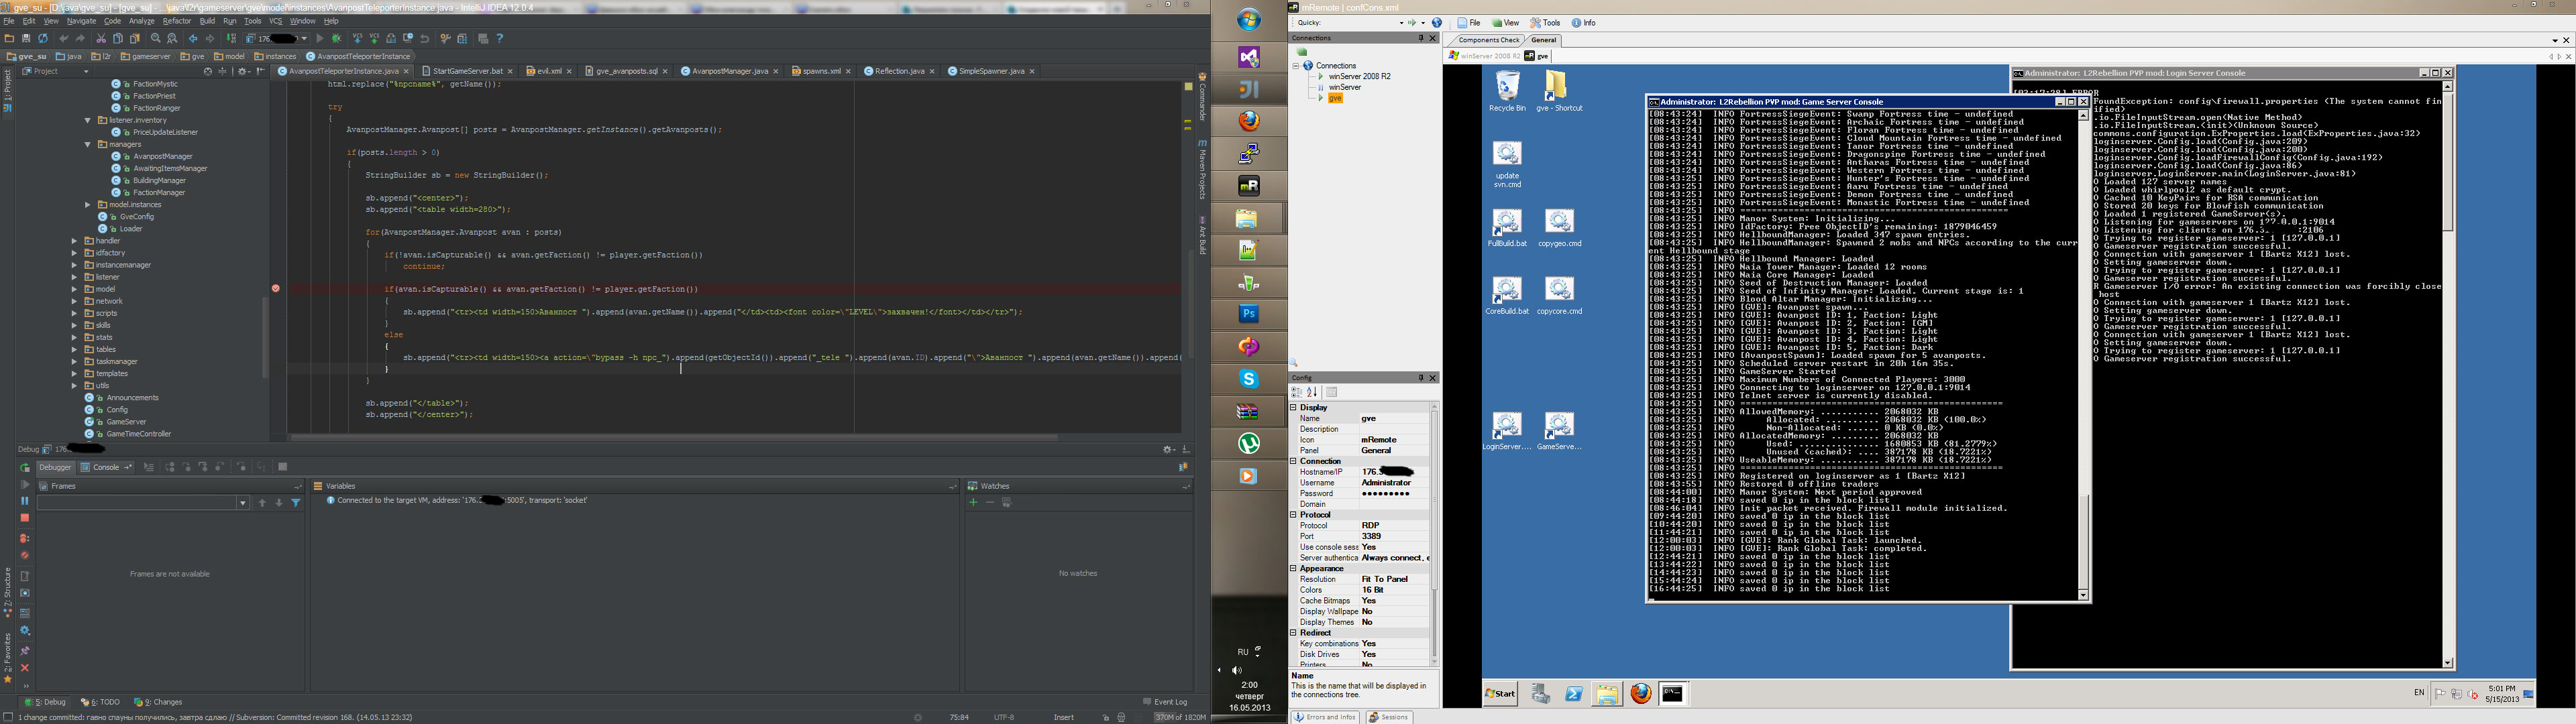2576x724 pixels.
Task: Click Sessions button in mRemote
Action: tap(1388, 717)
